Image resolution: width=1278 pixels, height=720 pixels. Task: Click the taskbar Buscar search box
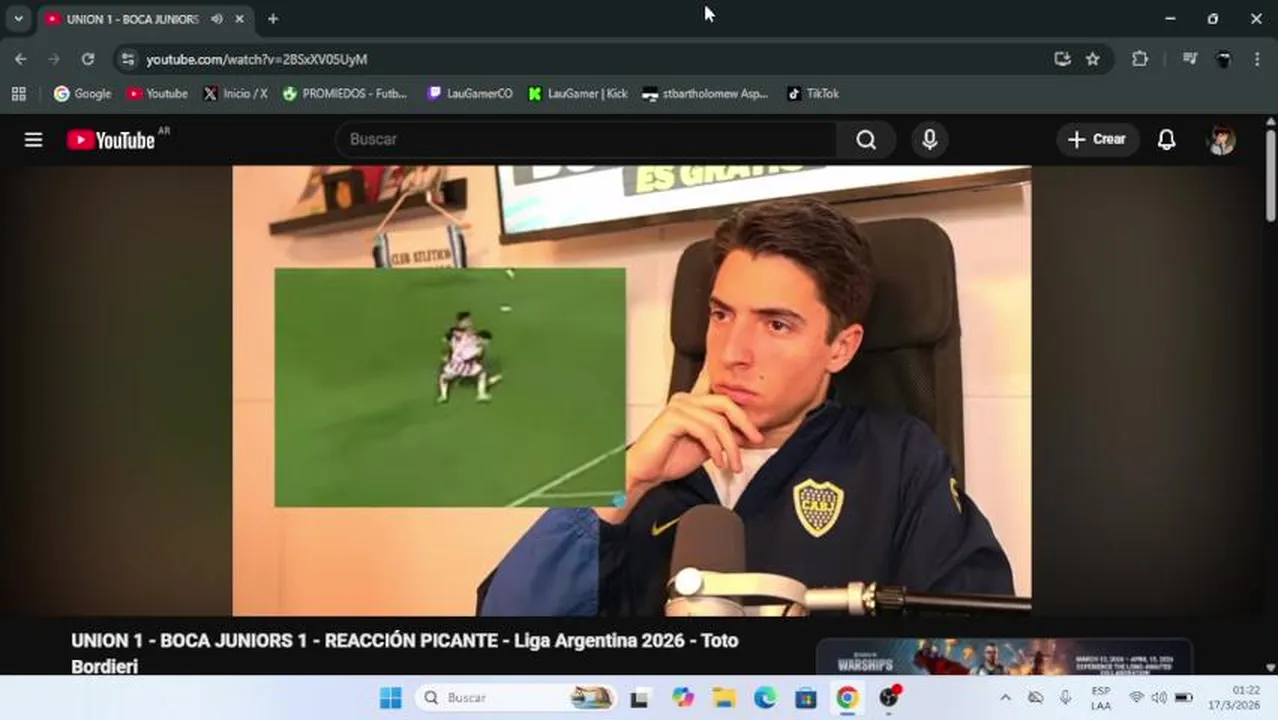[x=515, y=698]
